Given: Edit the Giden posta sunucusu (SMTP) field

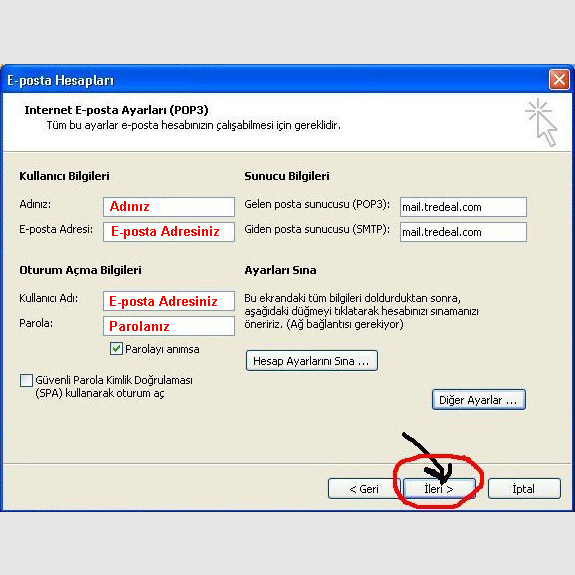Looking at the screenshot, I should (463, 232).
